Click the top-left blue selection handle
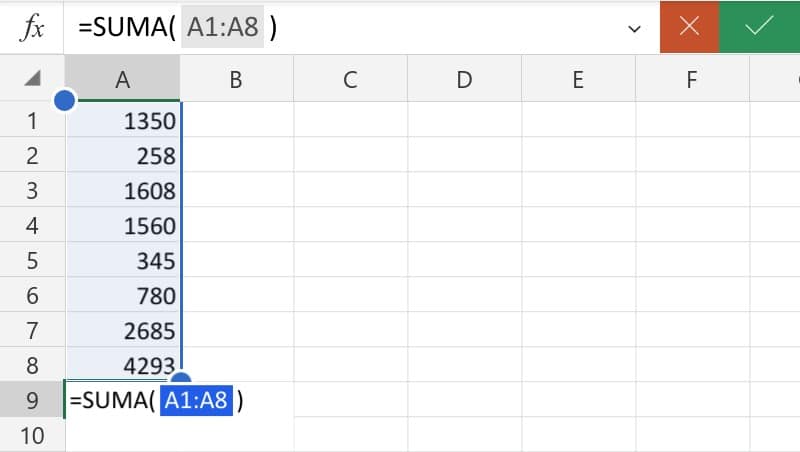The height and width of the screenshot is (452, 800). coord(65,100)
